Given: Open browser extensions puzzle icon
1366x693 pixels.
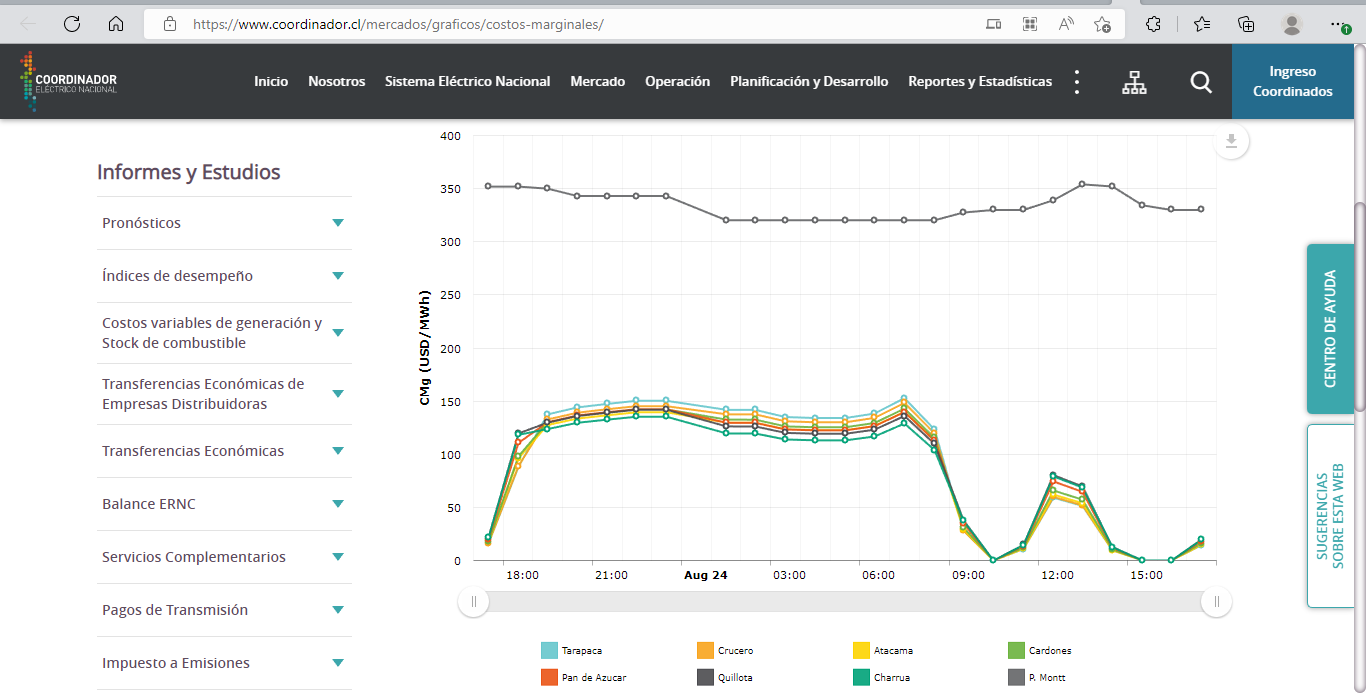Looking at the screenshot, I should coord(1153,24).
